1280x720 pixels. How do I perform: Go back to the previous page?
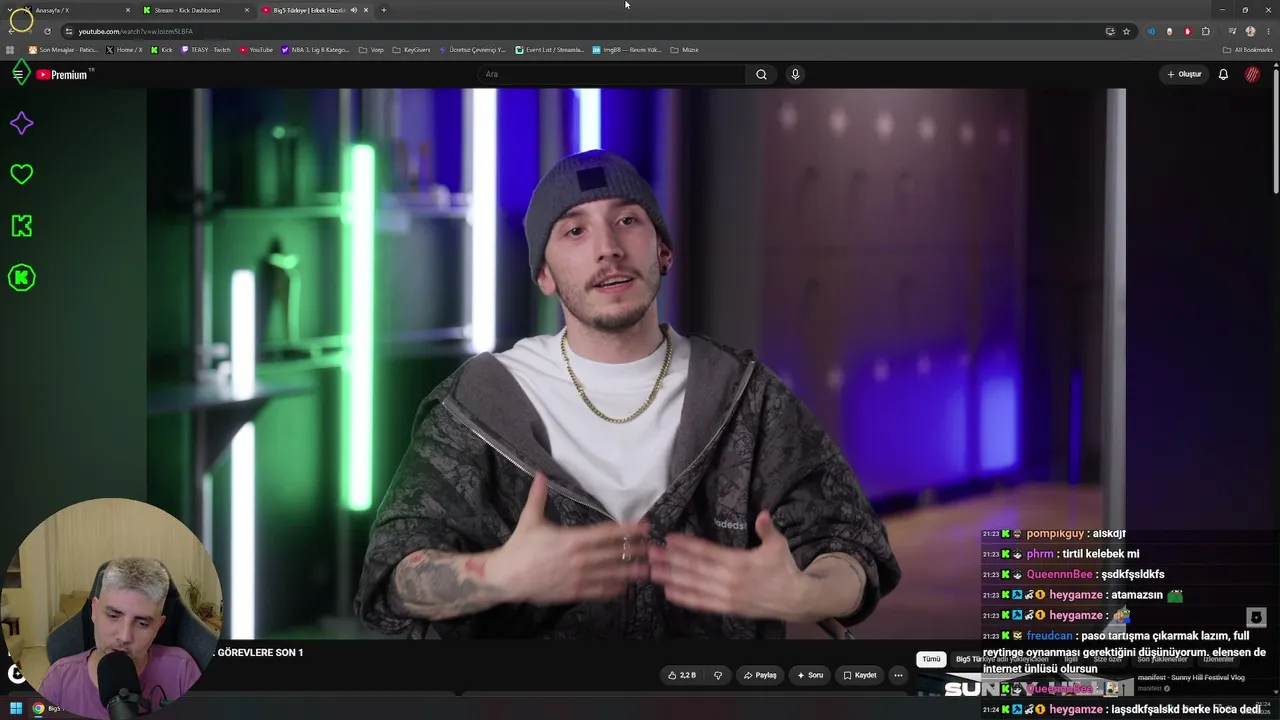[12, 31]
